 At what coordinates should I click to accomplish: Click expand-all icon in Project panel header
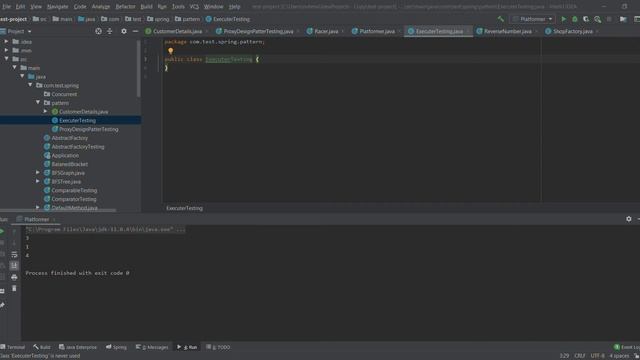click(x=109, y=31)
